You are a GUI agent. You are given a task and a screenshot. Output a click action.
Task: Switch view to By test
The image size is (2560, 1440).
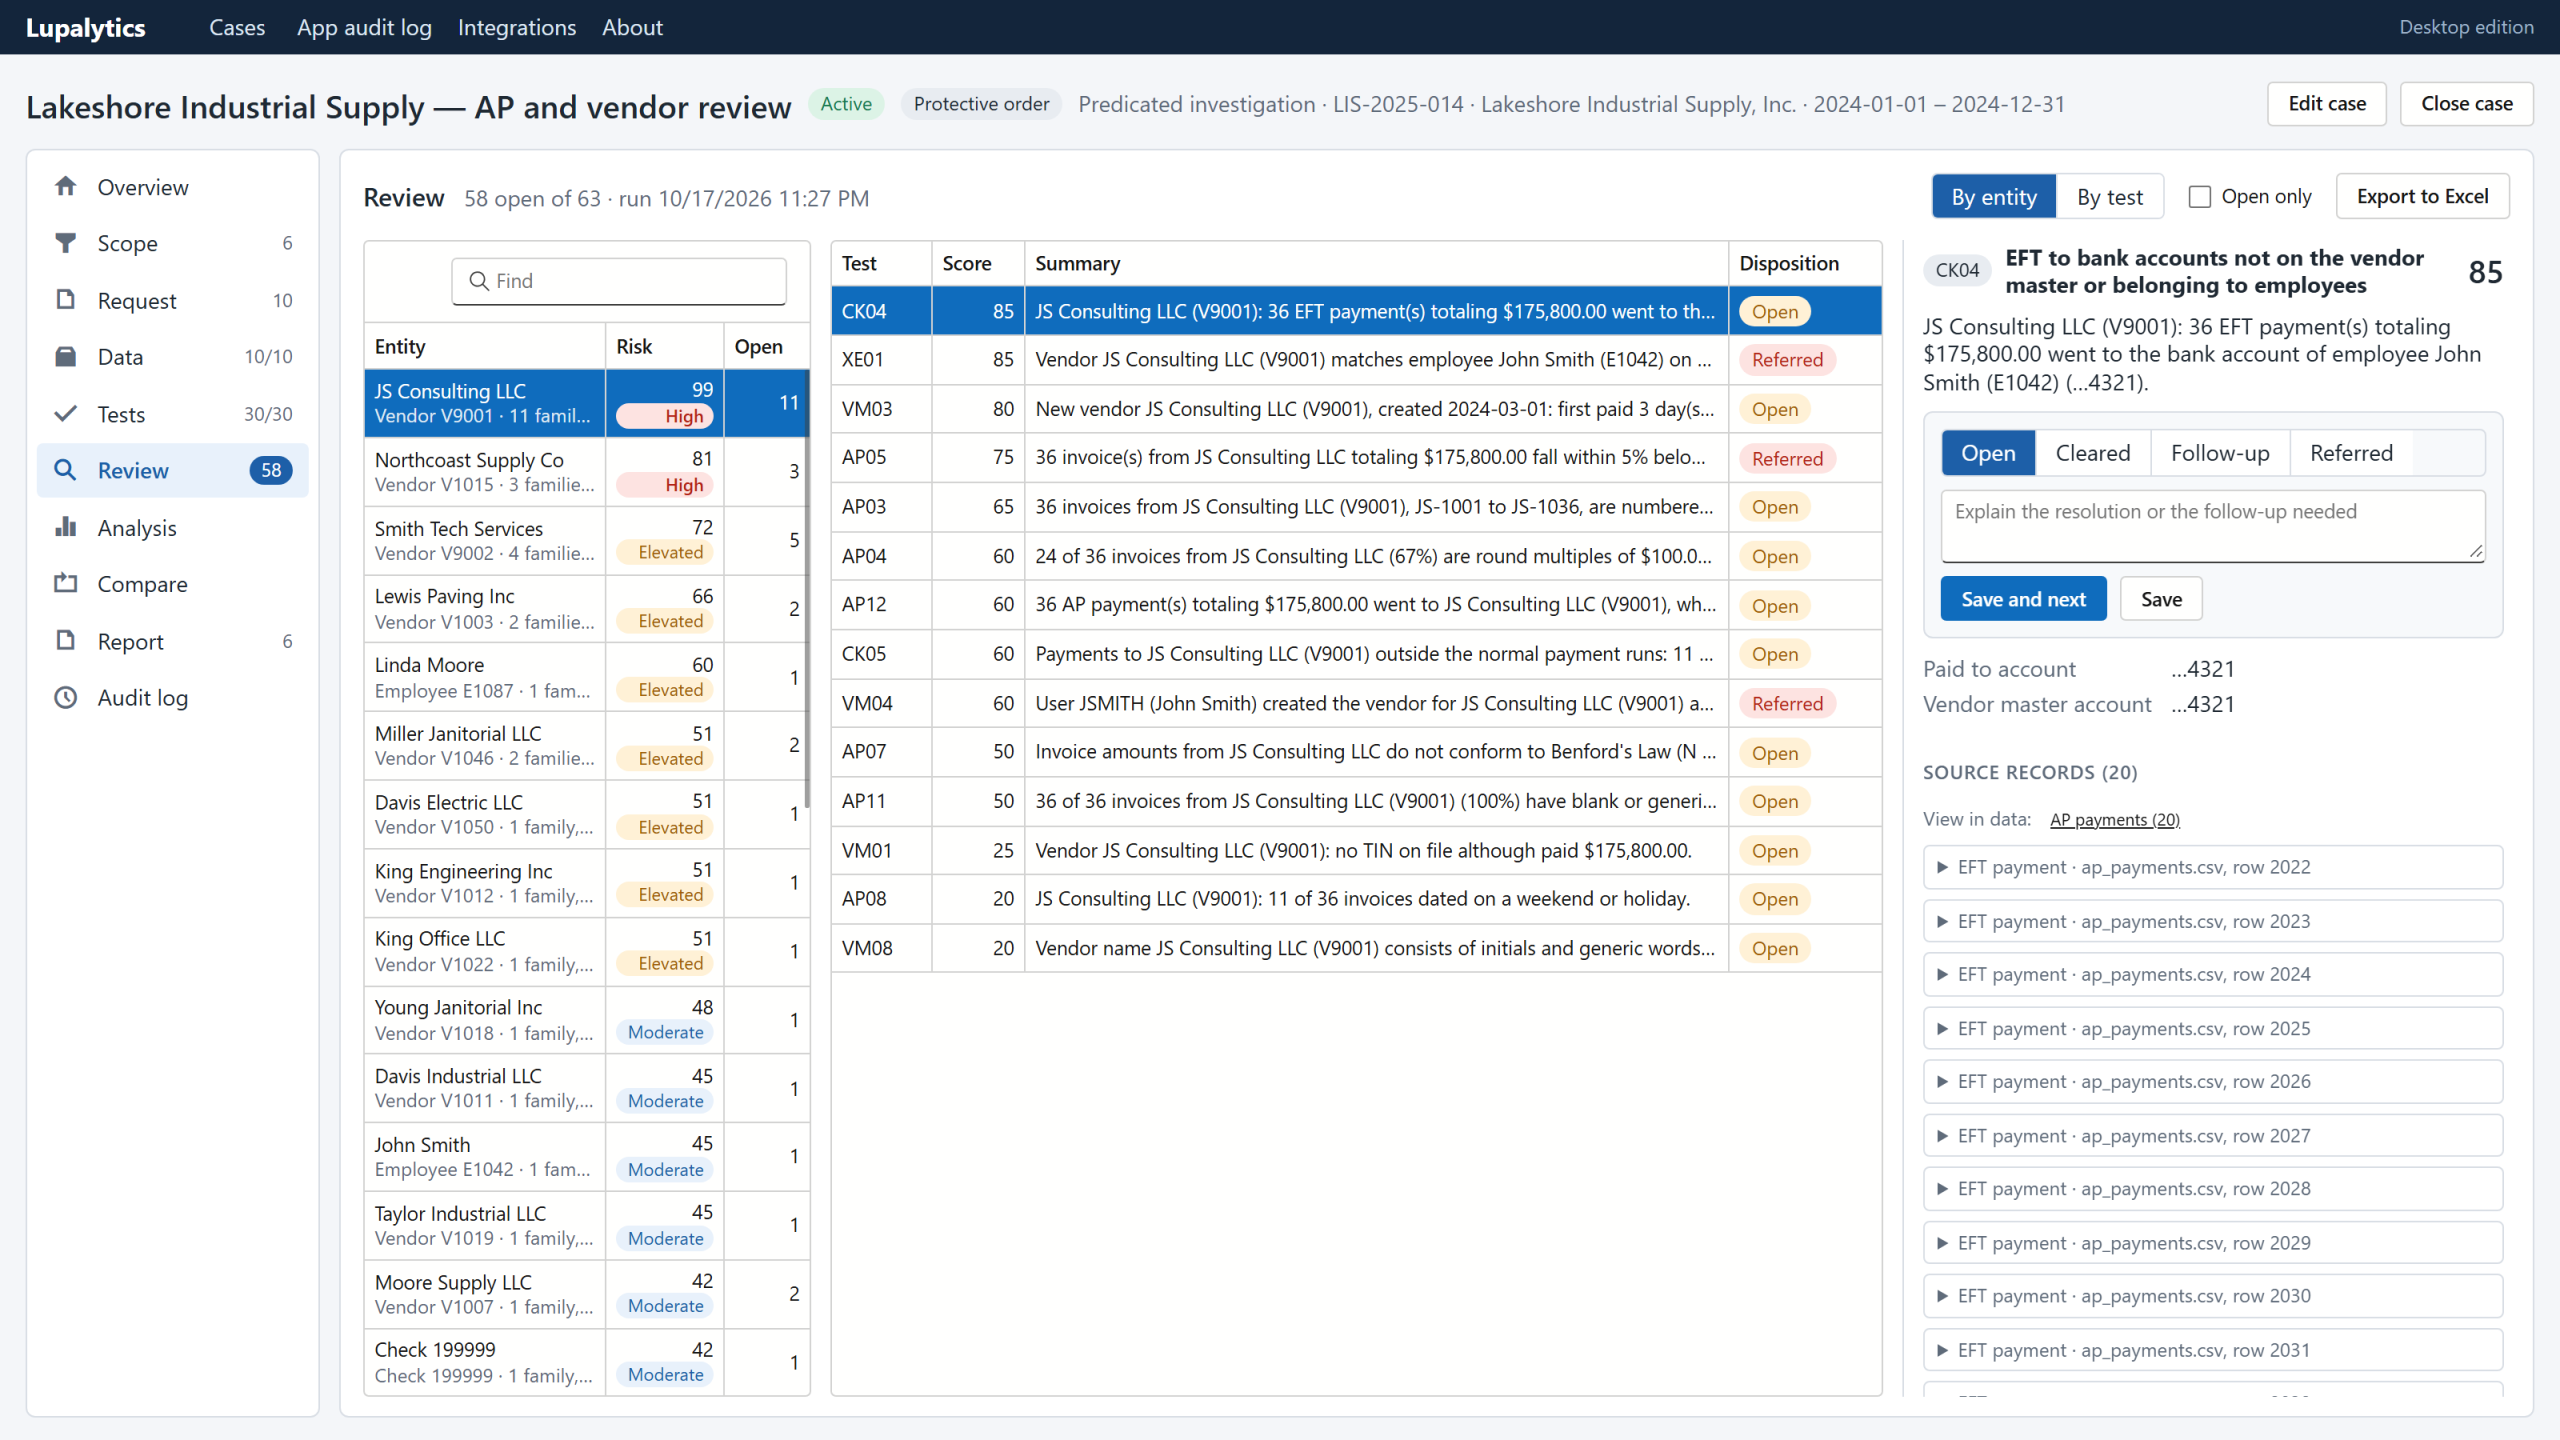coord(2109,197)
